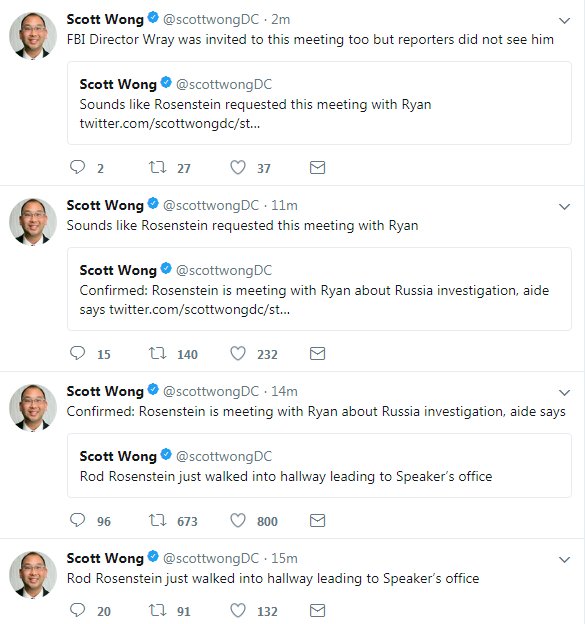Like the tweet with 232 likes
The width and height of the screenshot is (585, 624).
[x=238, y=353]
